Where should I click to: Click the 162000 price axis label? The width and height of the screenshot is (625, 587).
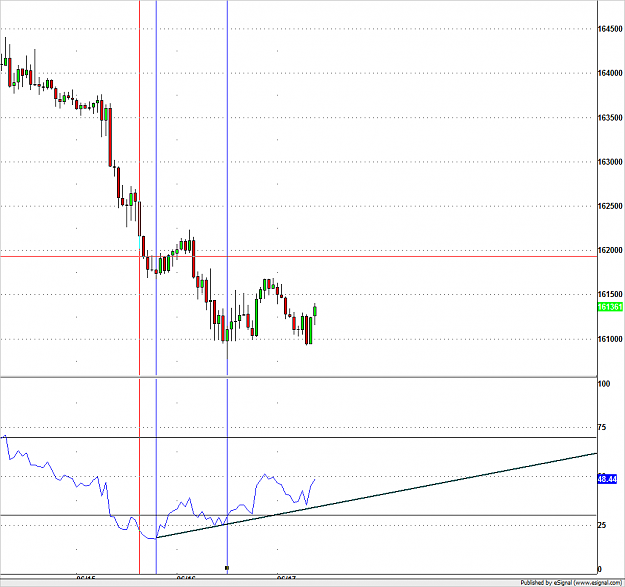pos(610,250)
